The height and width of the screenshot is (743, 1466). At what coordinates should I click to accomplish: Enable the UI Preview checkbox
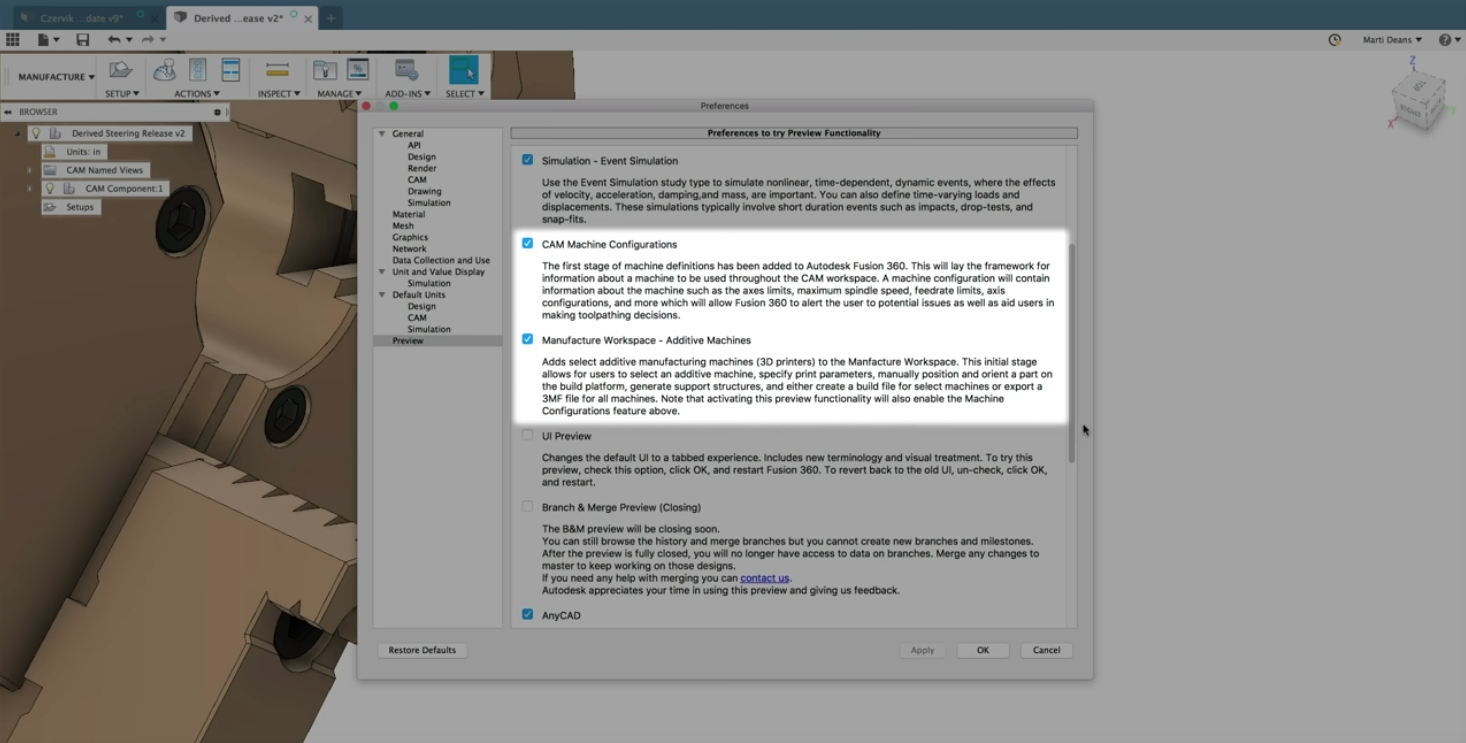coord(528,435)
